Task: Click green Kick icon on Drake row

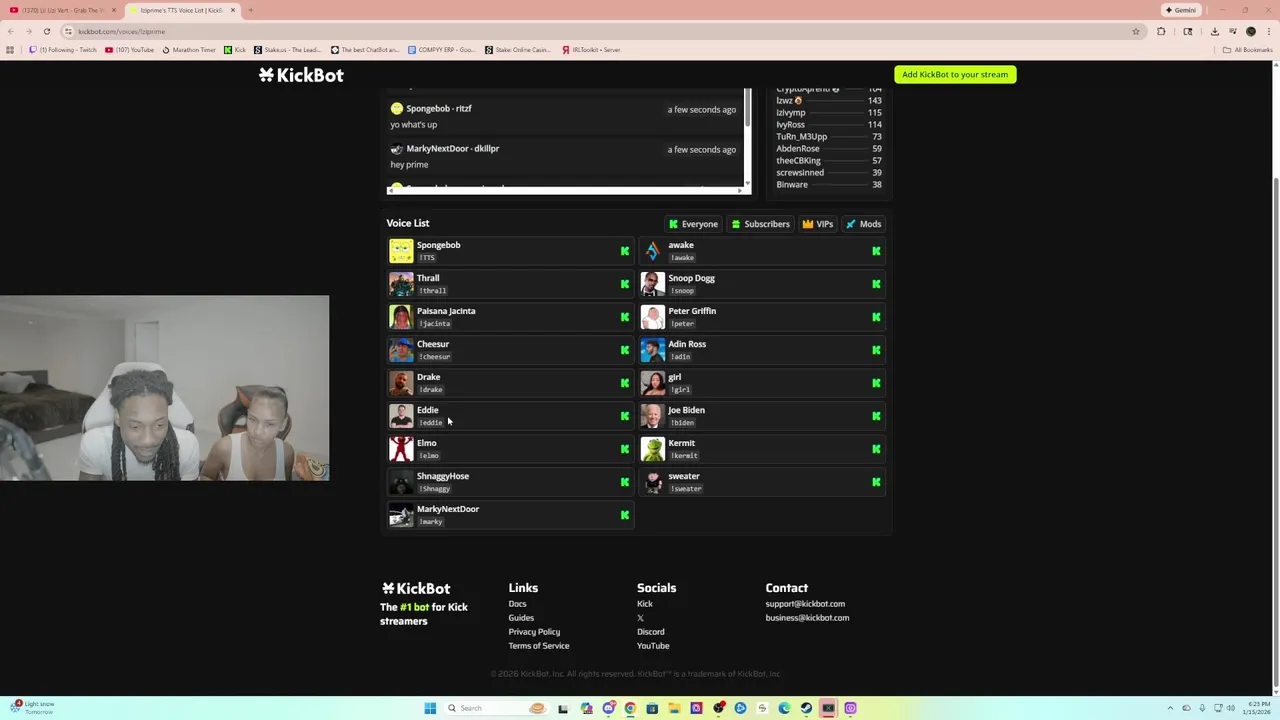Action: [x=625, y=383]
